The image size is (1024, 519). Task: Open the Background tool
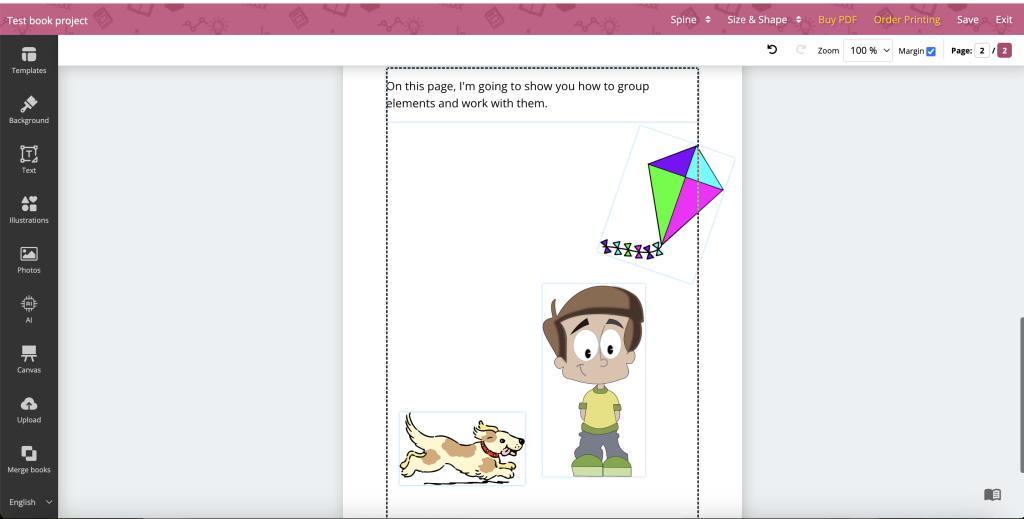[x=29, y=110]
